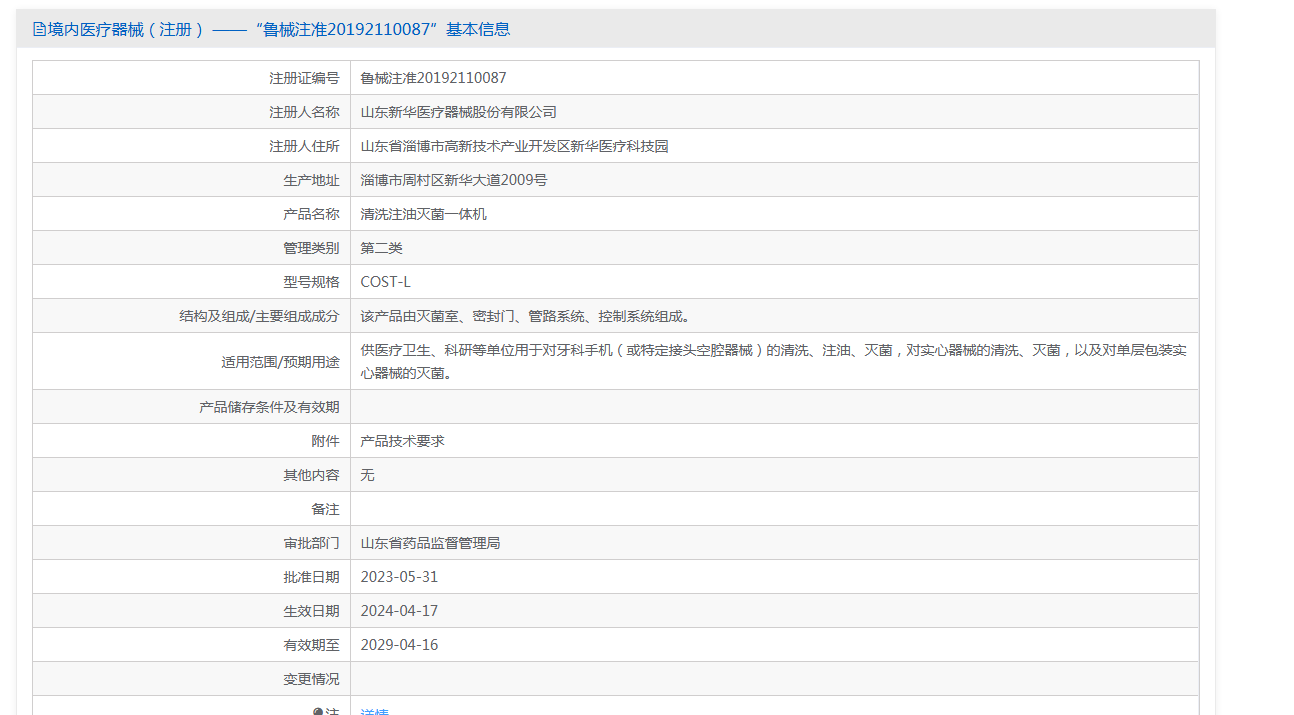Select product name 清洗注油灭菌一体机
The image size is (1294, 715).
424,214
